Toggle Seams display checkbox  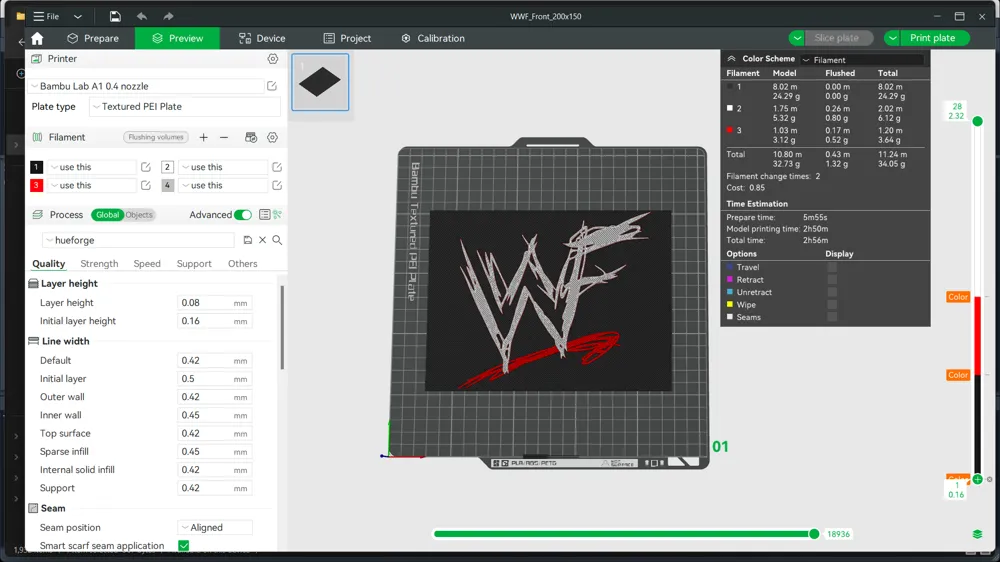click(832, 317)
